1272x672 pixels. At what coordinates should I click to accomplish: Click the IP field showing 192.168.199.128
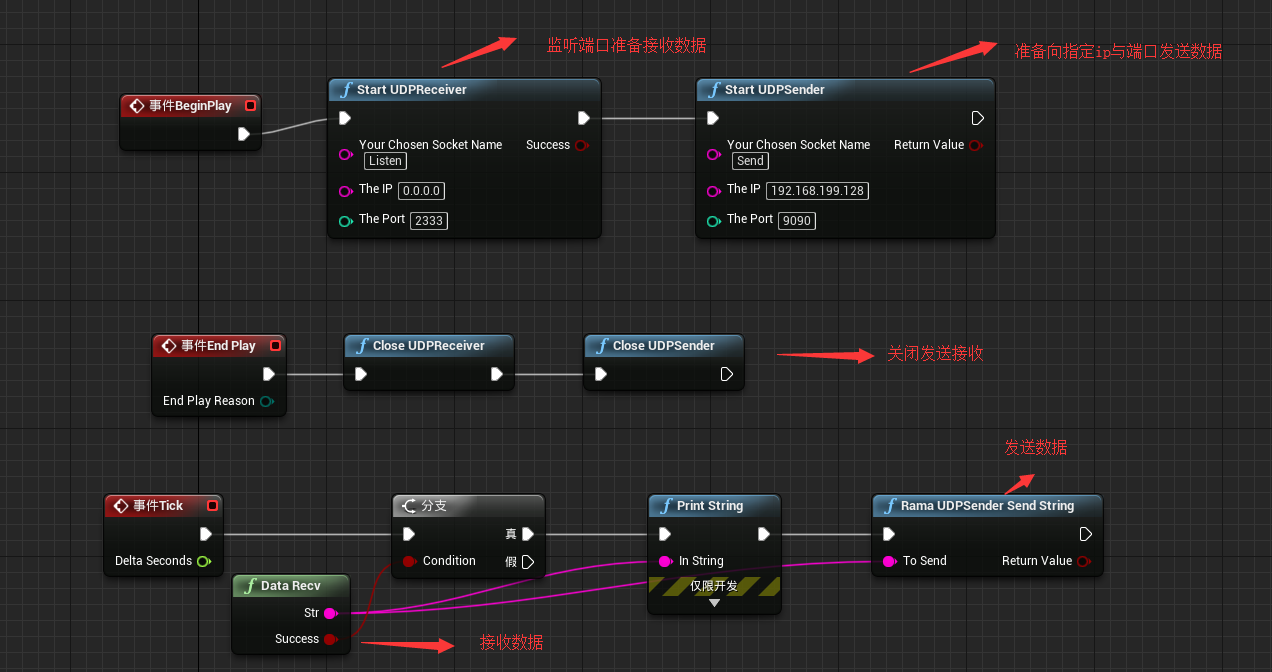tap(817, 190)
